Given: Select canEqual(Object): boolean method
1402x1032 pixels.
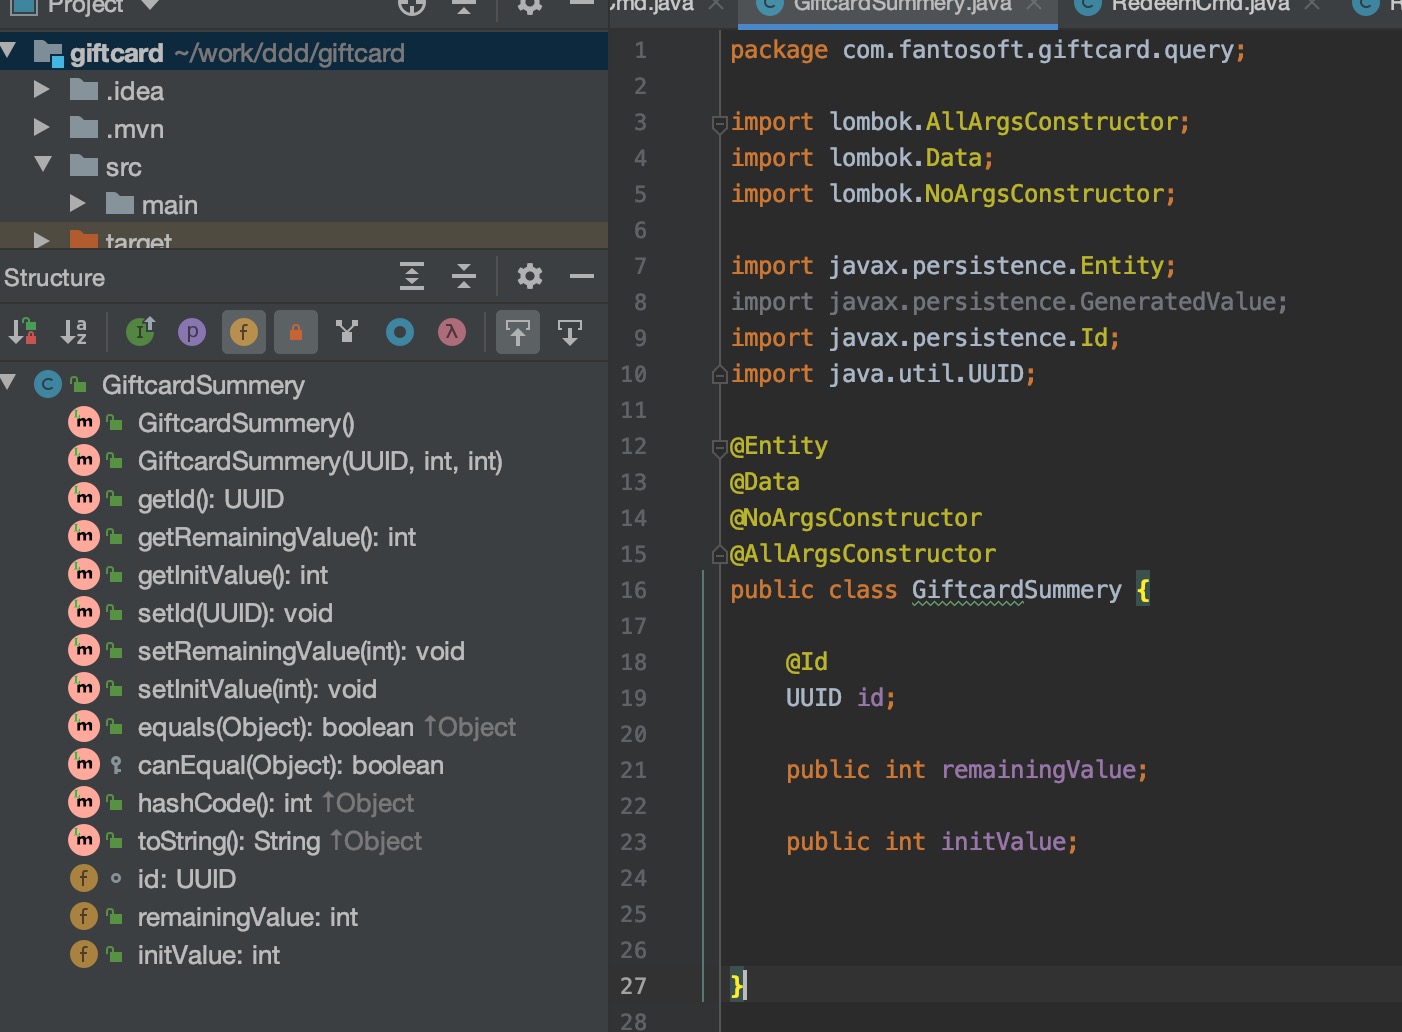Looking at the screenshot, I should pyautogui.click(x=291, y=765).
